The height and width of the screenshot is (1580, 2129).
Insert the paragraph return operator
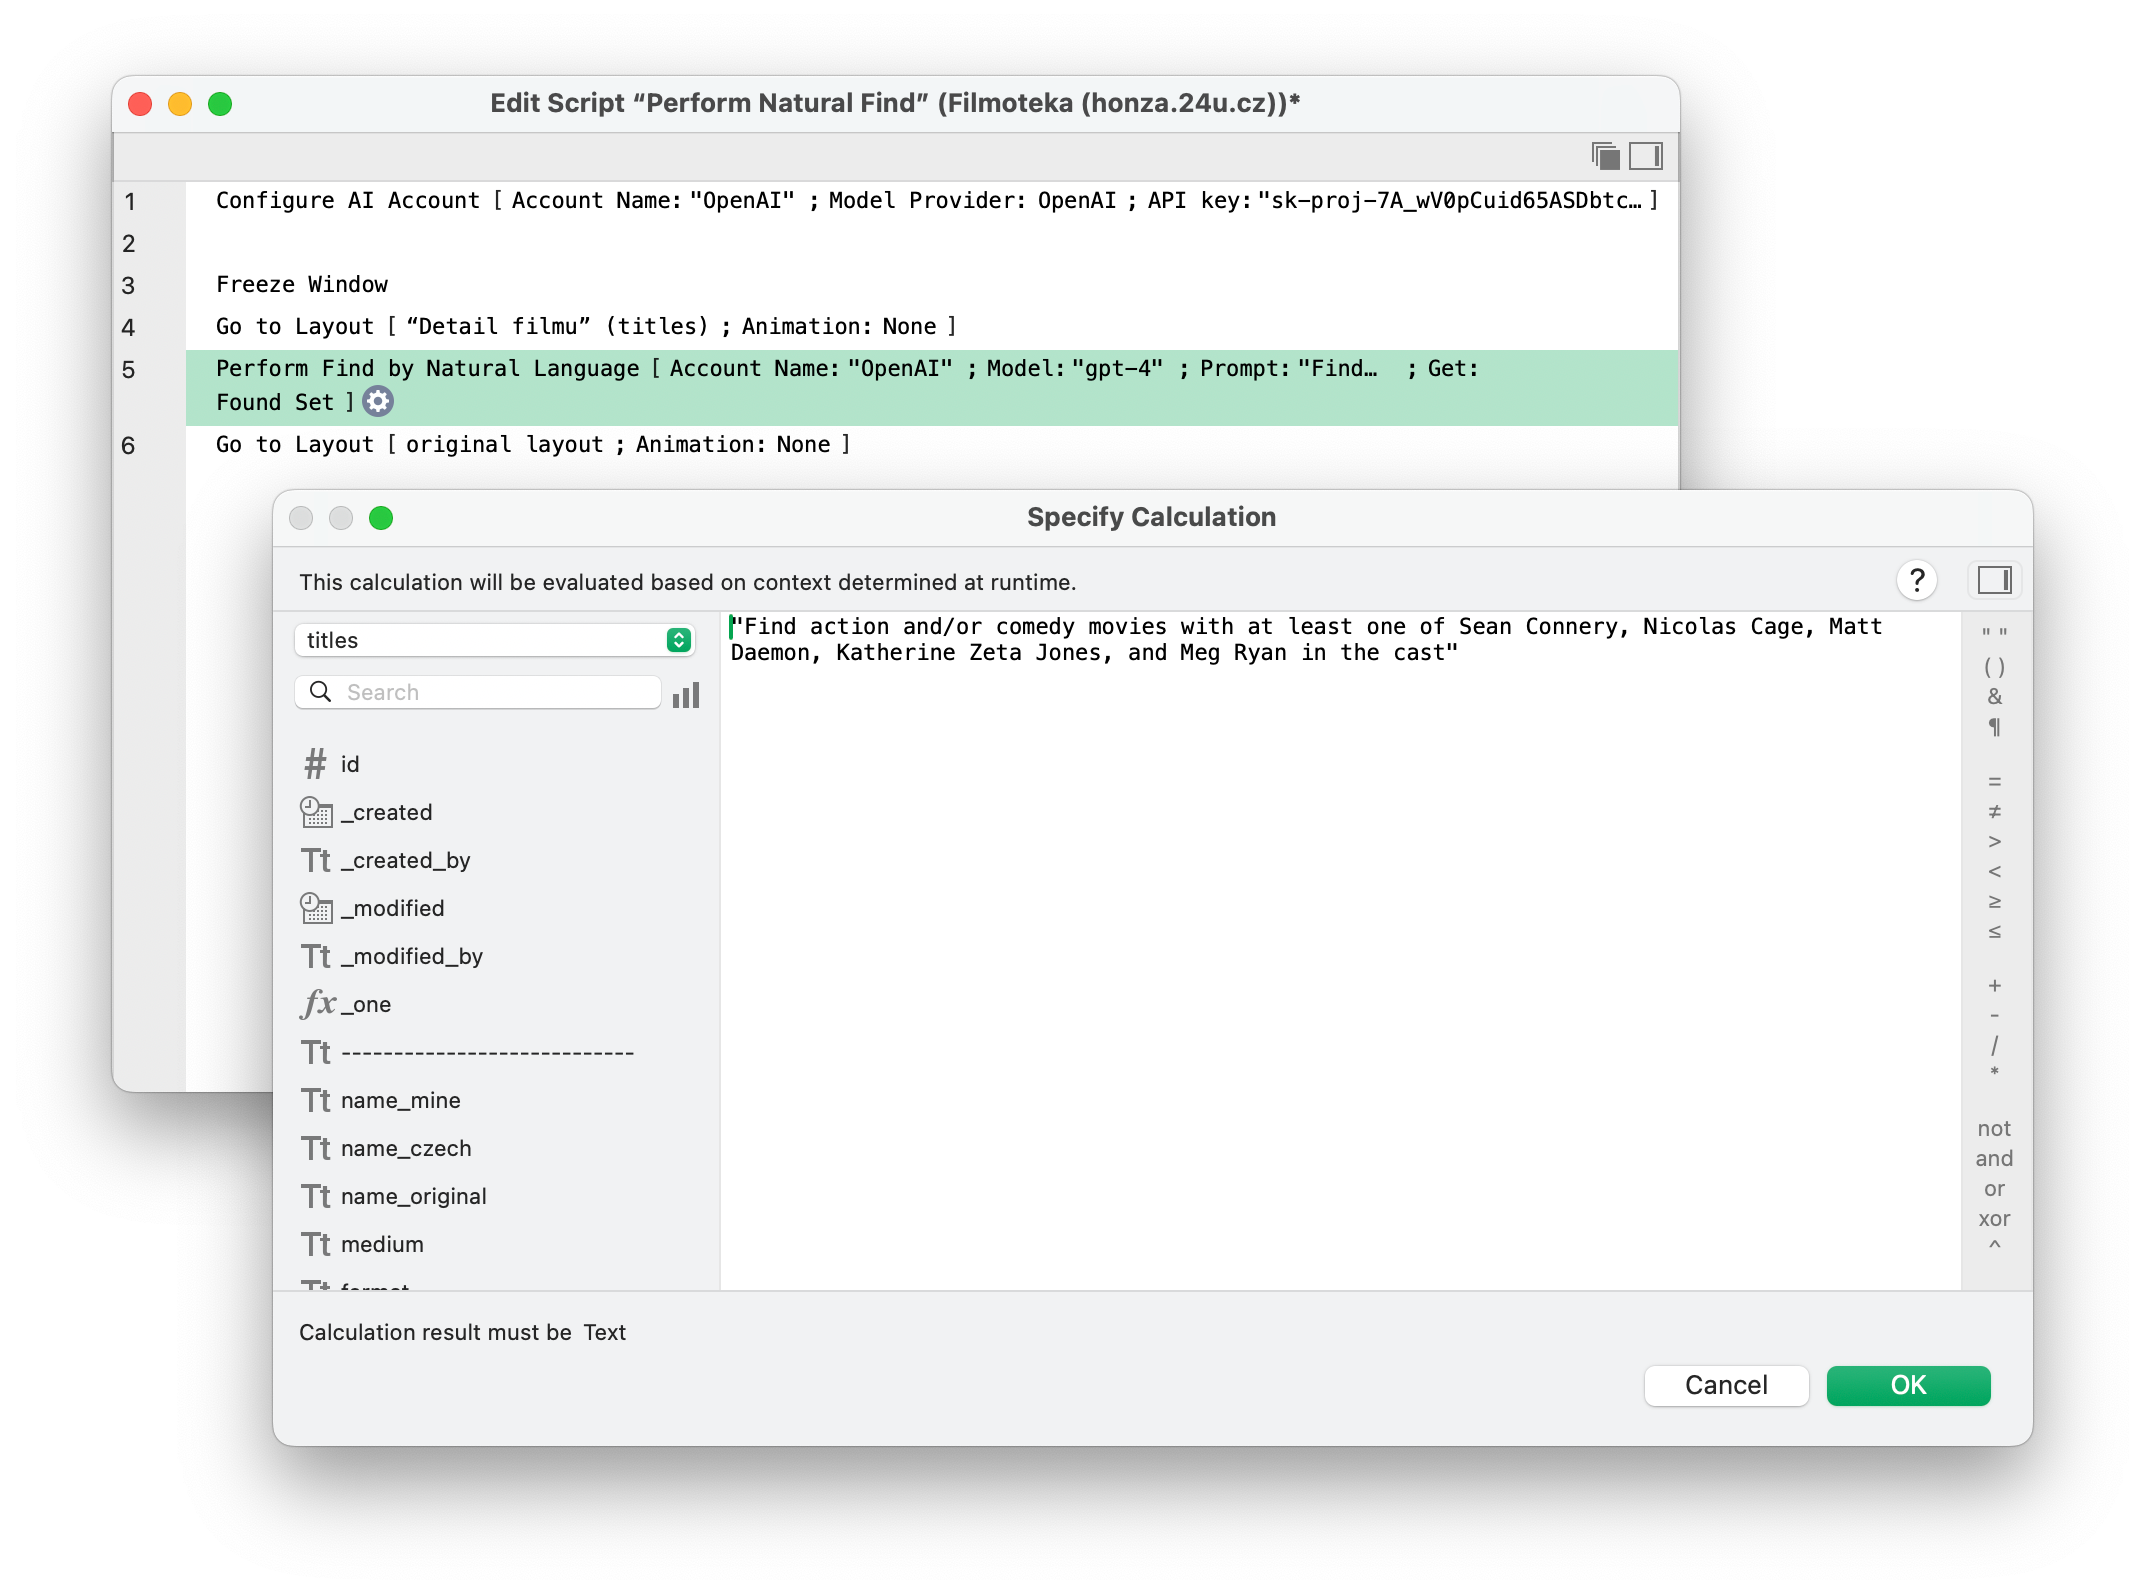coord(1994,727)
